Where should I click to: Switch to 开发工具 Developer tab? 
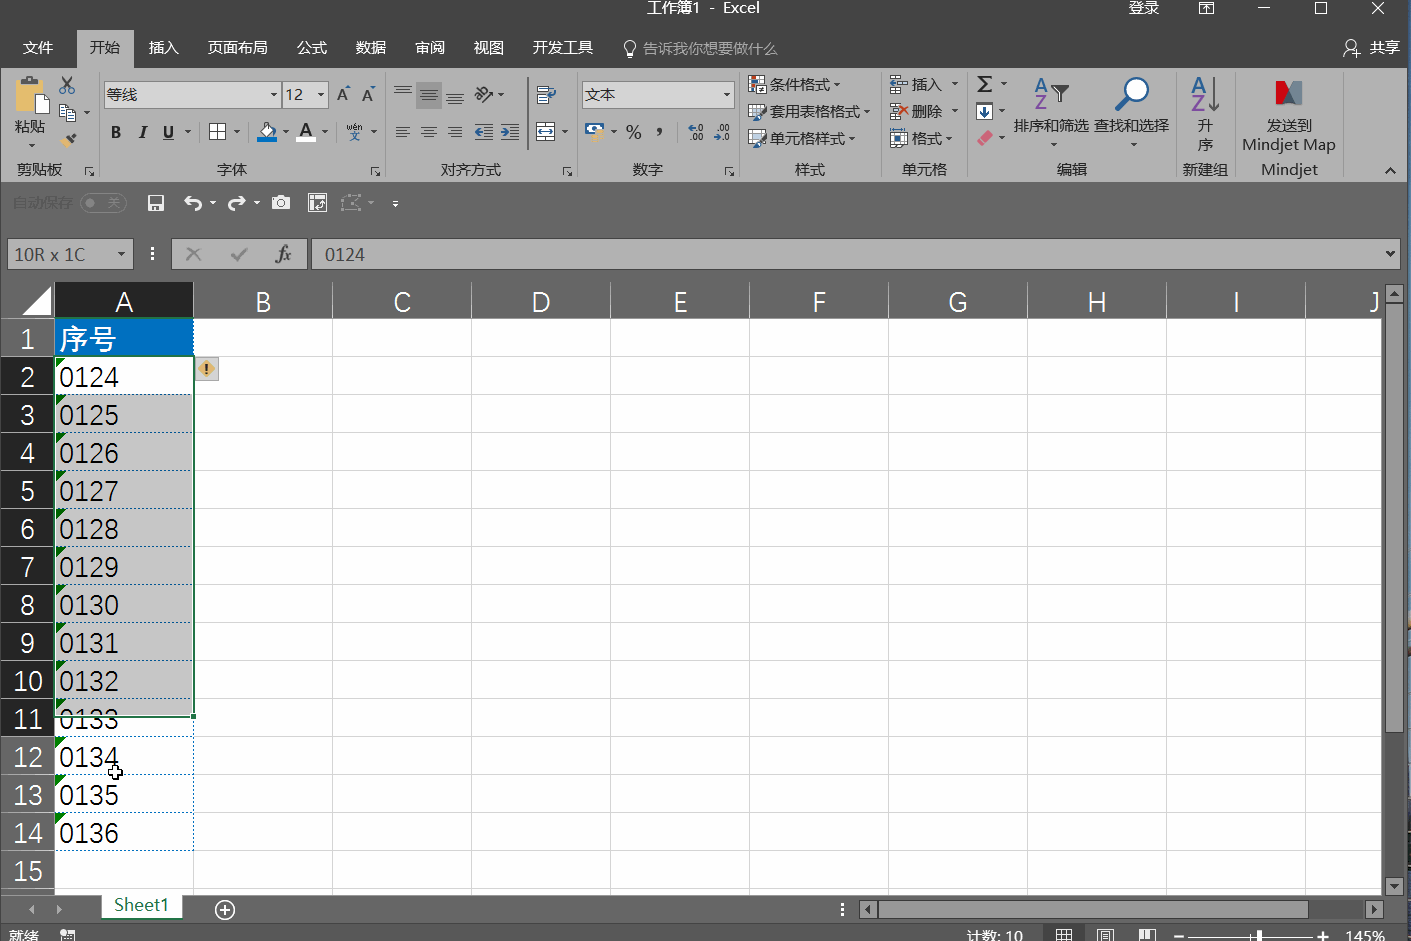click(x=562, y=48)
